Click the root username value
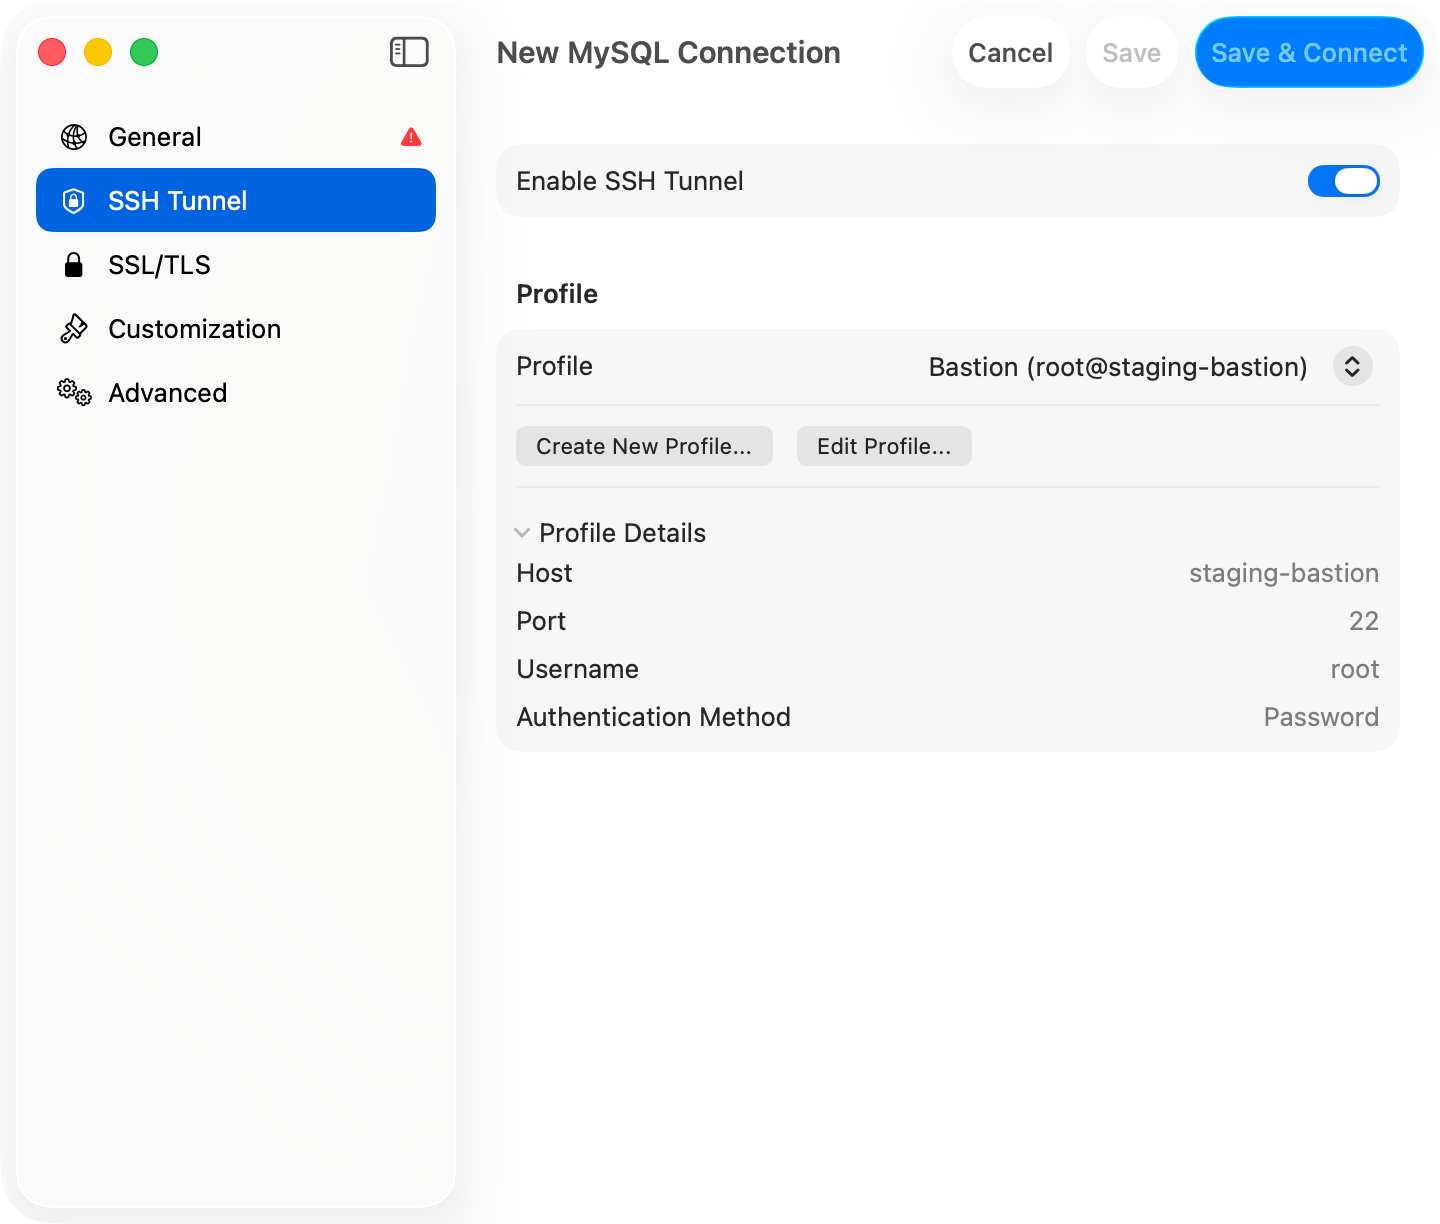This screenshot has width=1440, height=1224. pyautogui.click(x=1355, y=669)
